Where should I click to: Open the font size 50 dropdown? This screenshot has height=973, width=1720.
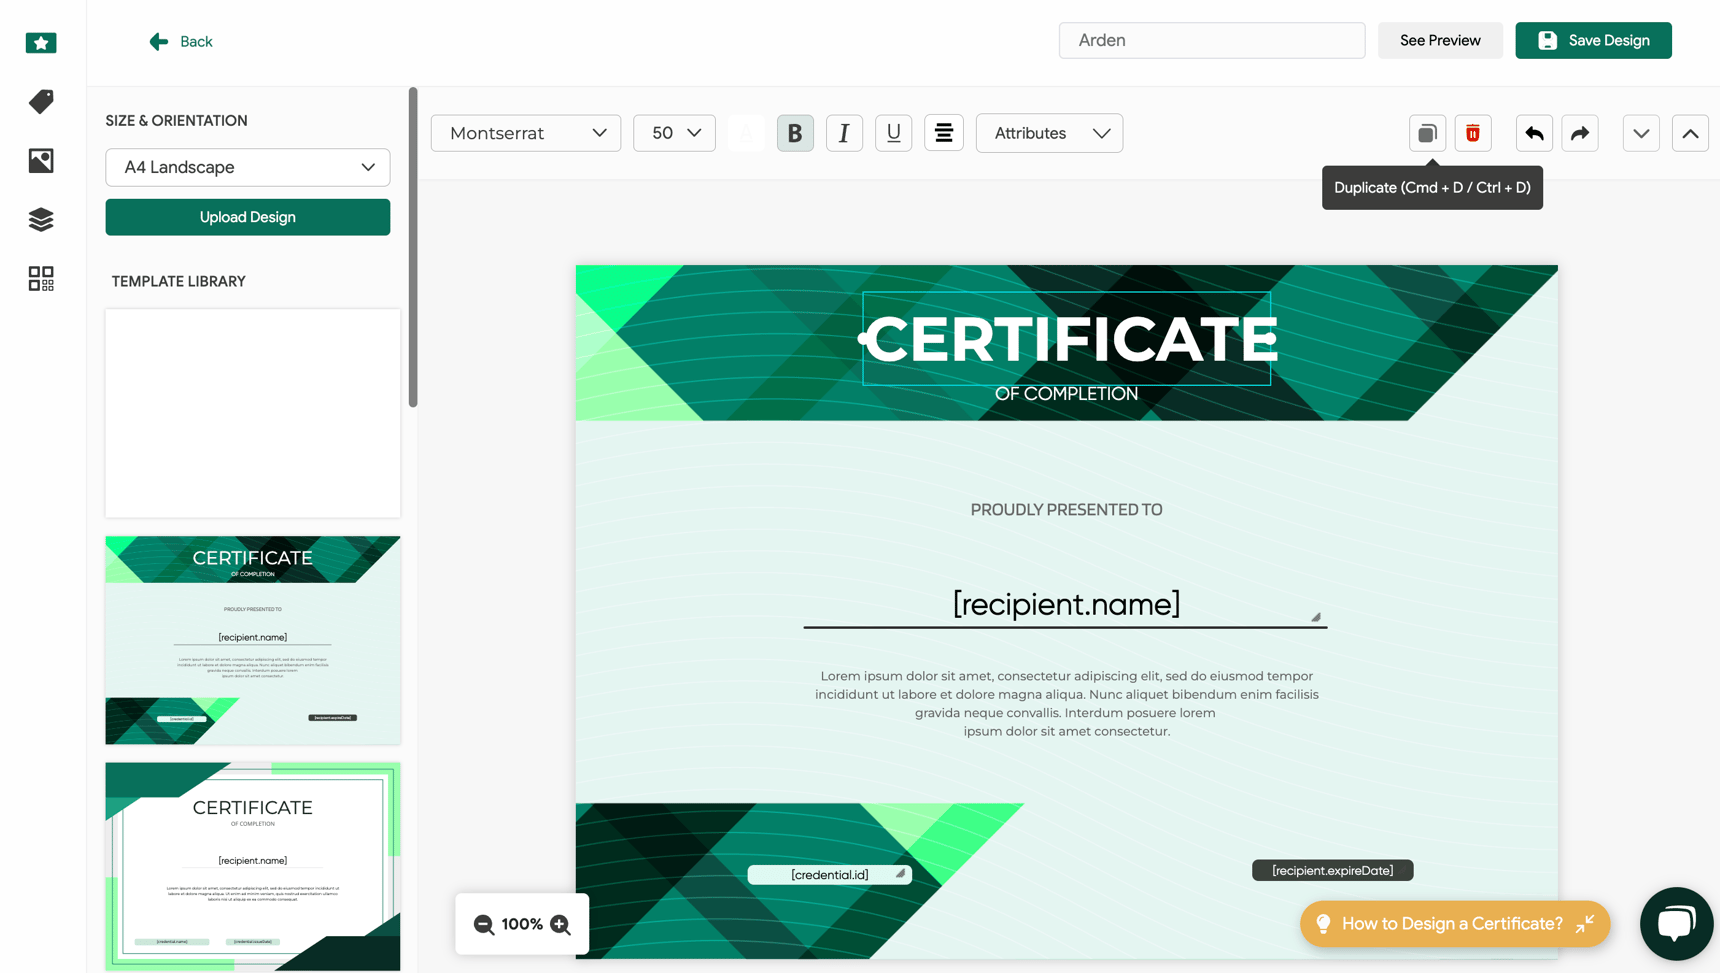pos(674,133)
